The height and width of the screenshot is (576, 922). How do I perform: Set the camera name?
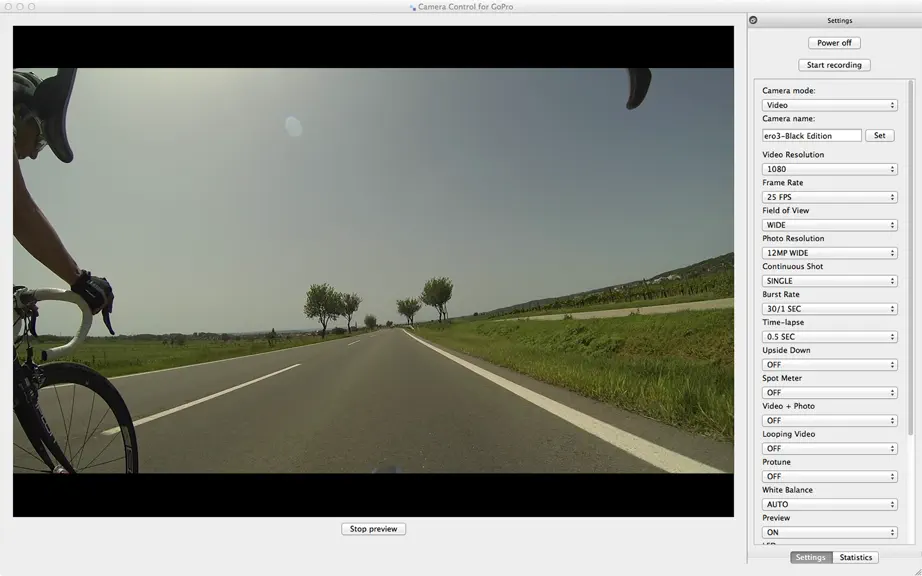pos(880,136)
